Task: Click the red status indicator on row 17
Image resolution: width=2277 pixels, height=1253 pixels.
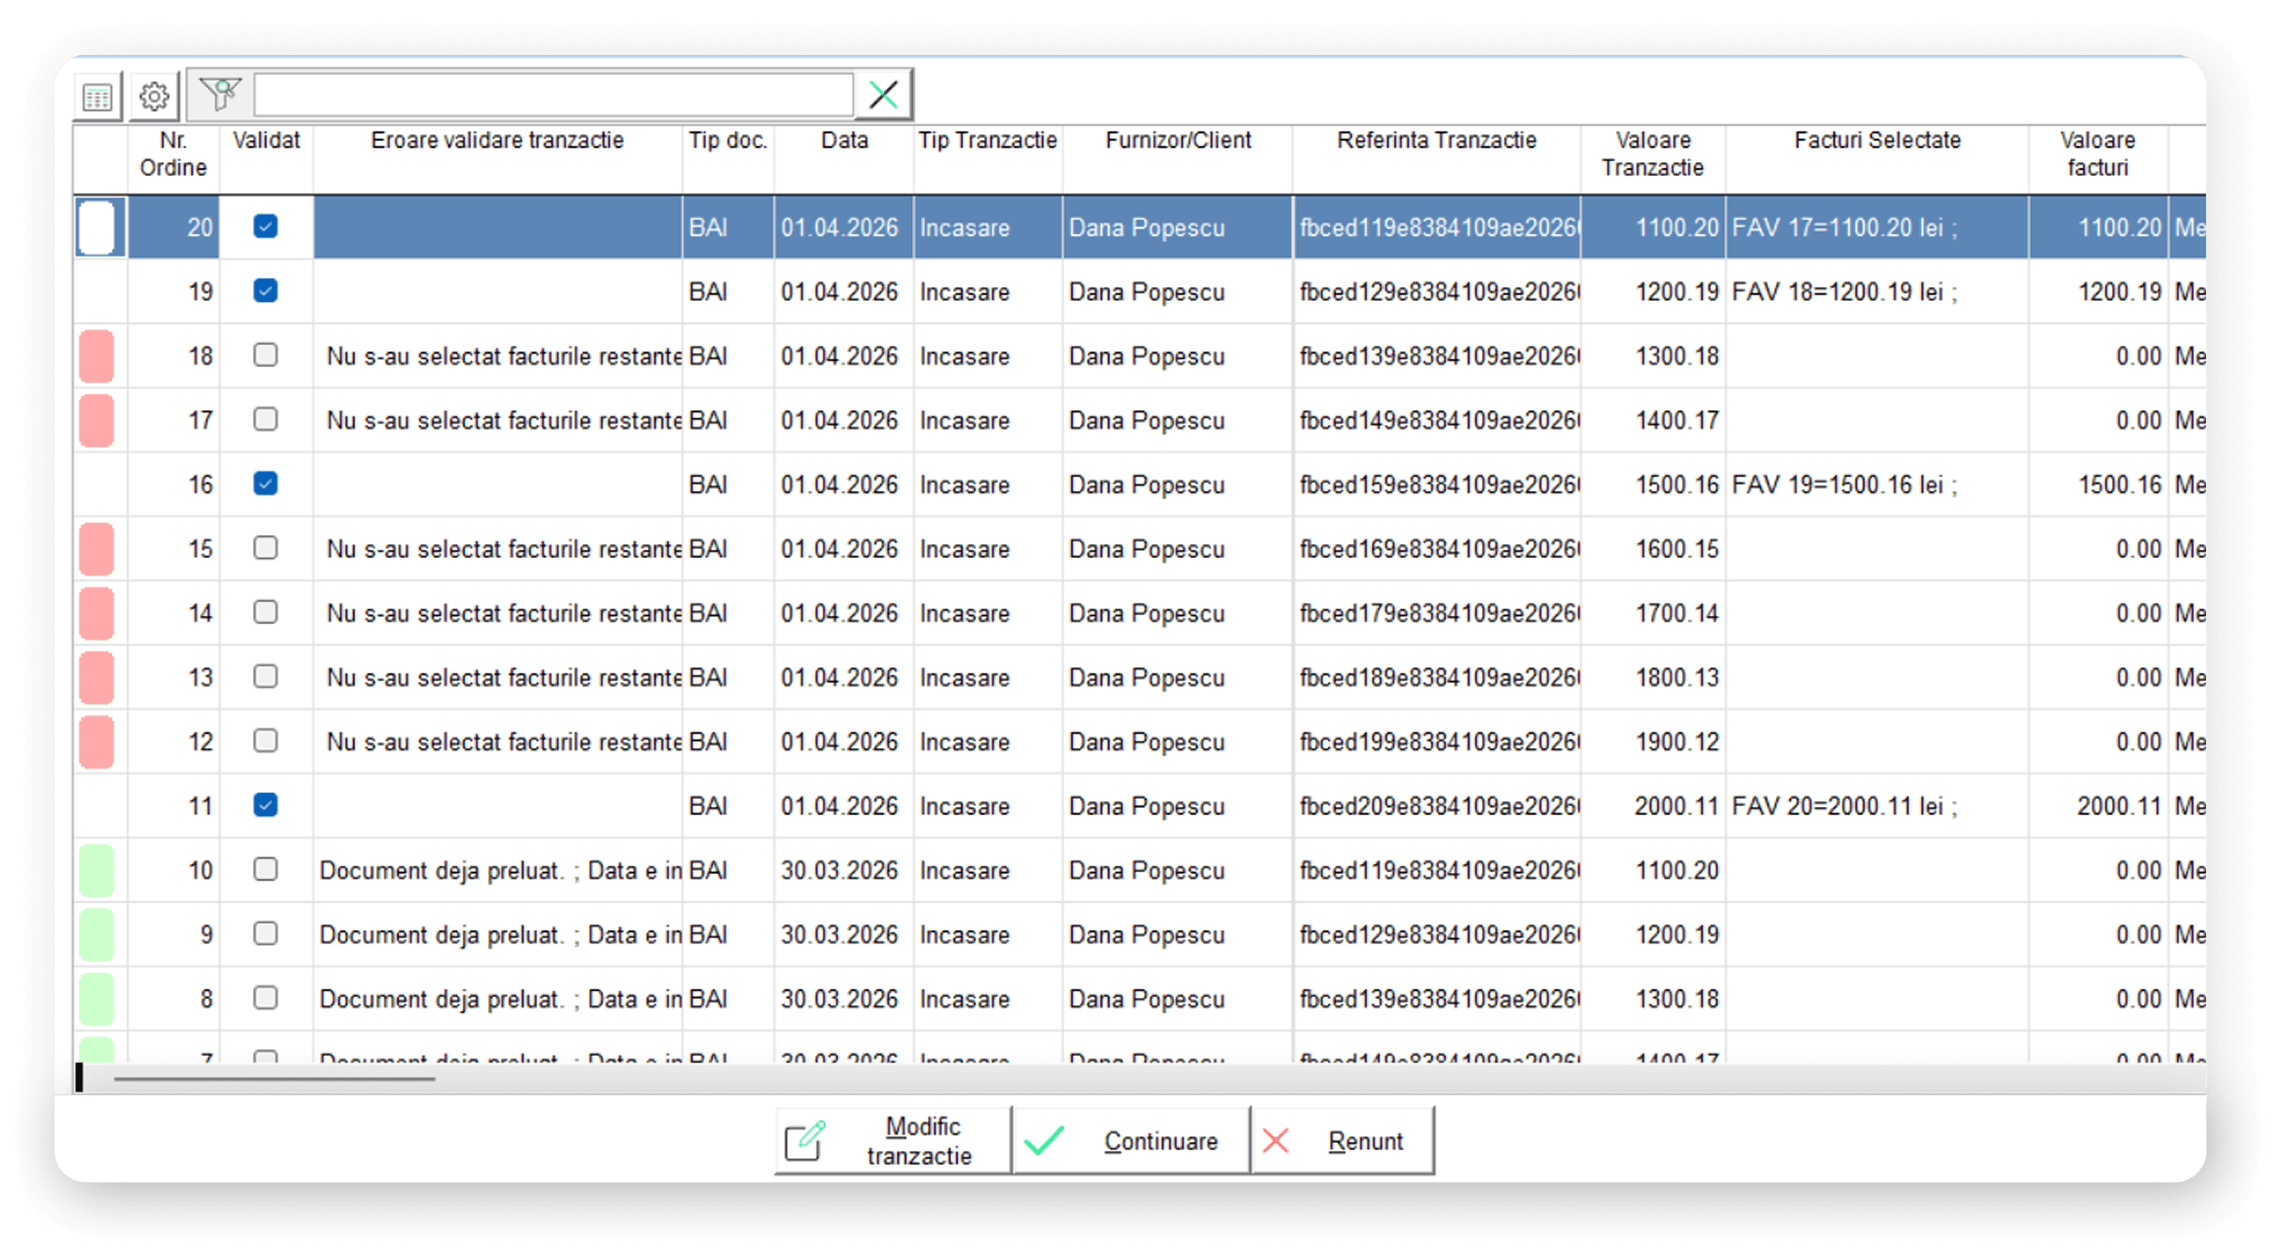Action: [x=98, y=420]
